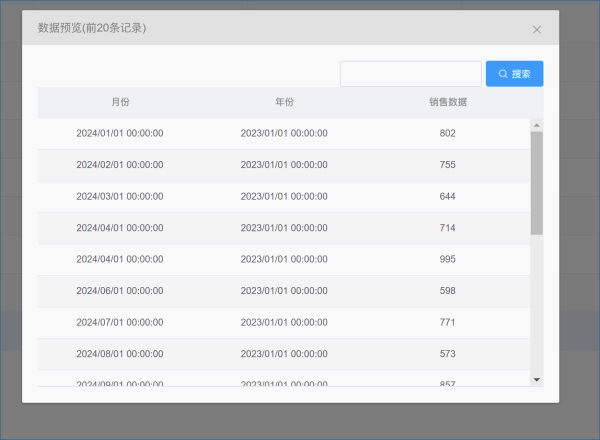600x440 pixels.
Task: Click 月份 cell in the 714 row
Action: pos(120,228)
